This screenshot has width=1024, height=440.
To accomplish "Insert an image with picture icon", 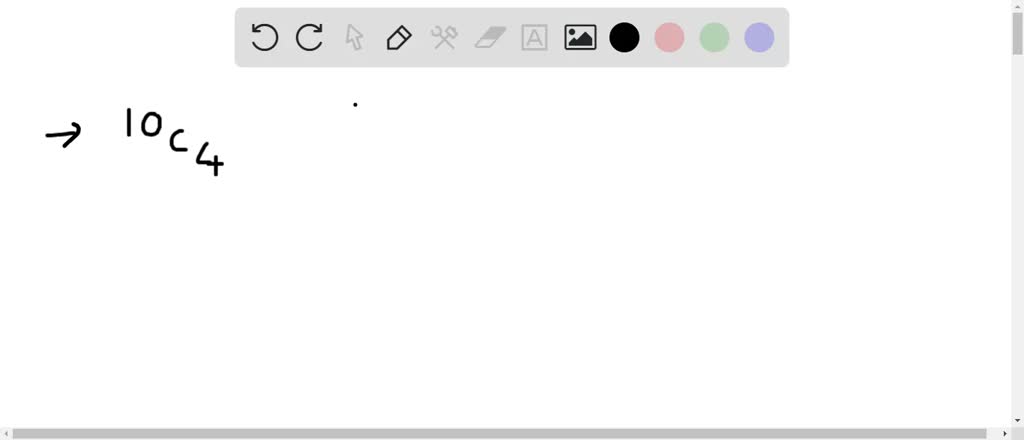I will (x=580, y=38).
